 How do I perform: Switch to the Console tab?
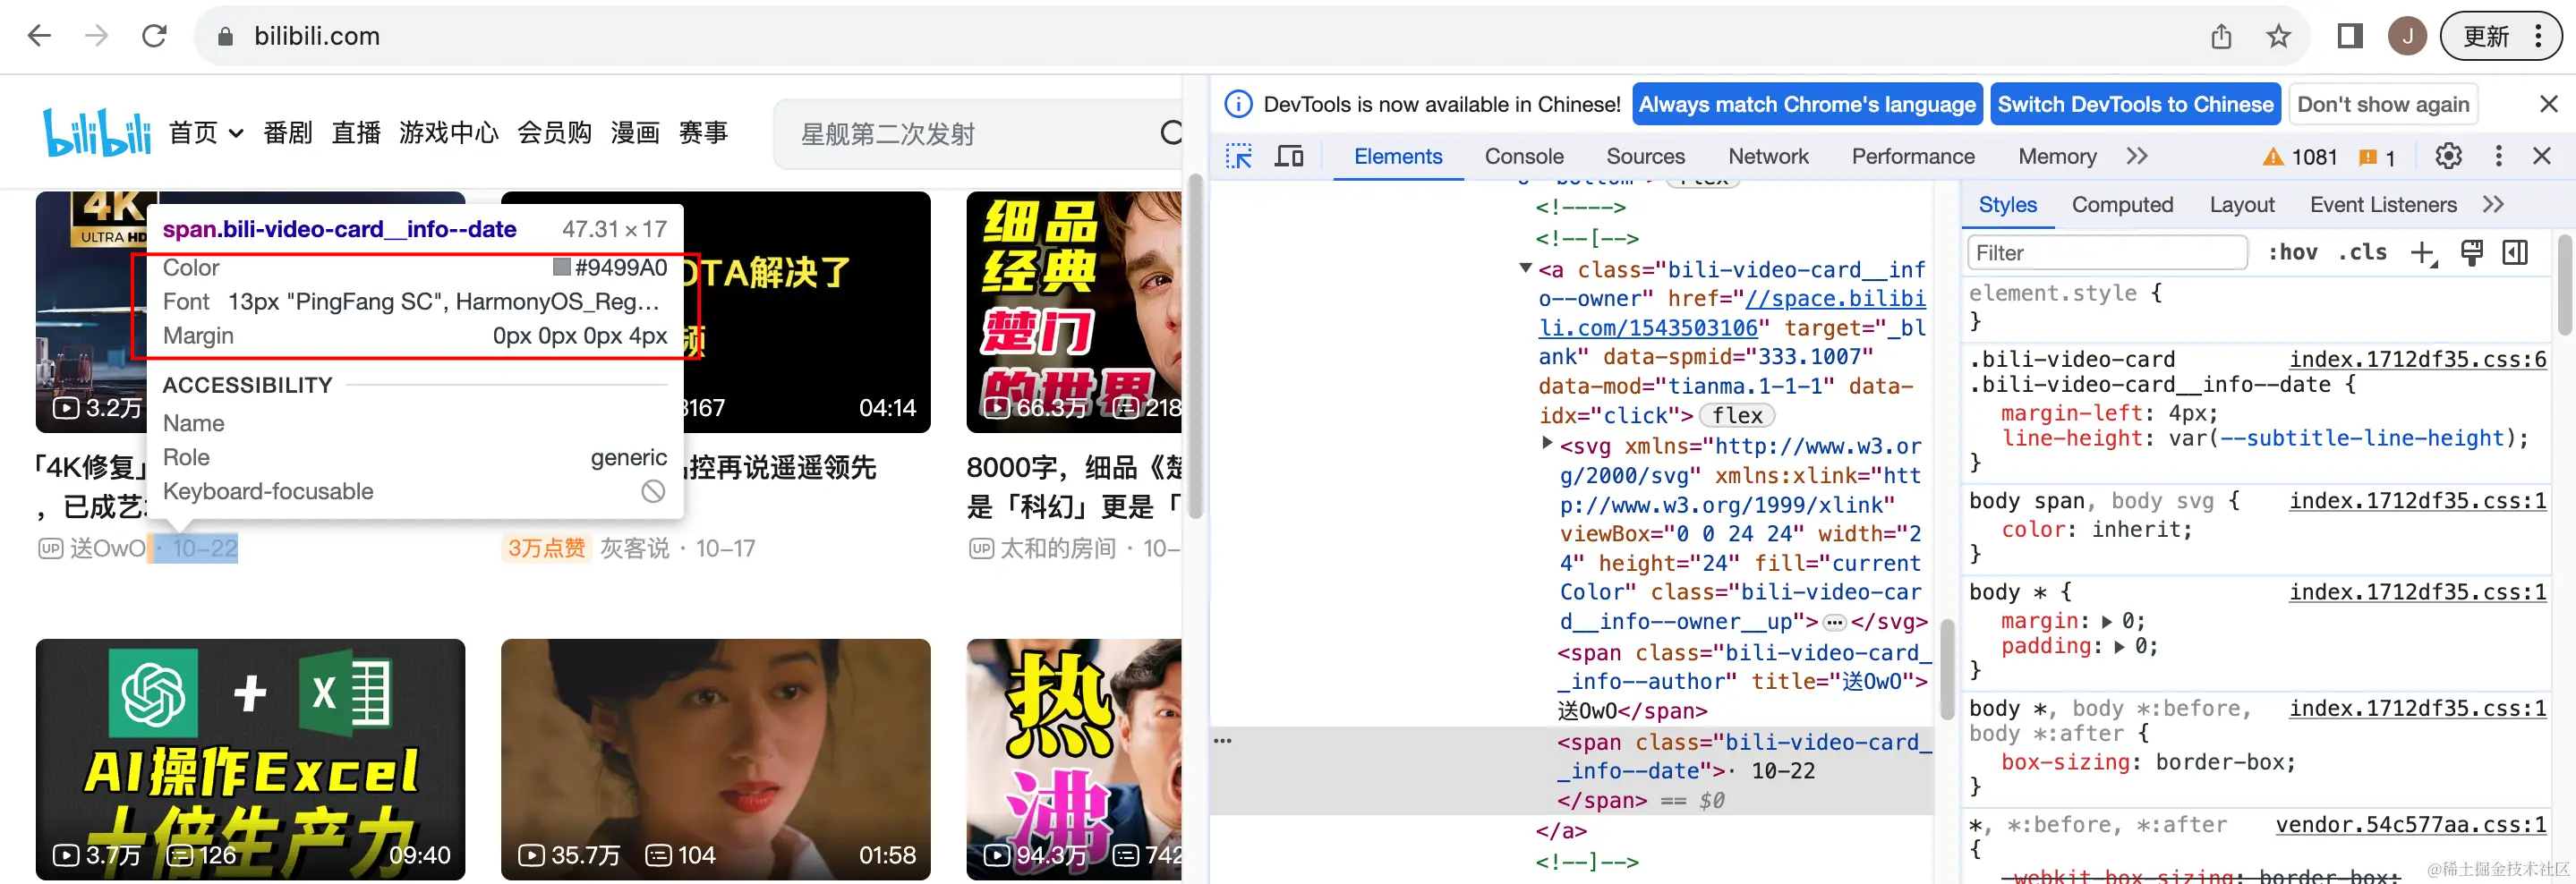click(1523, 156)
